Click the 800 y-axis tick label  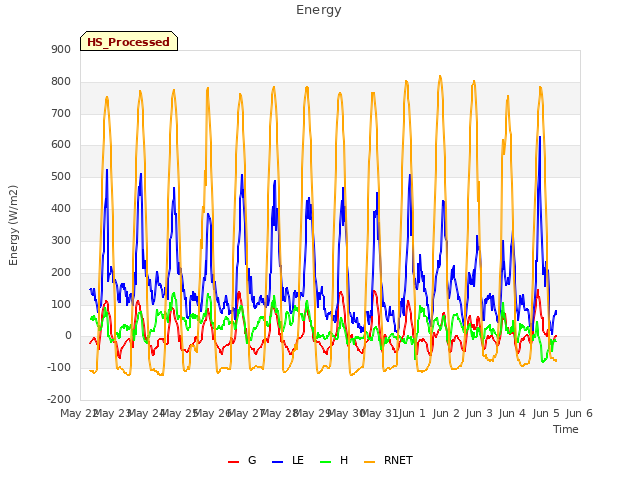click(61, 82)
